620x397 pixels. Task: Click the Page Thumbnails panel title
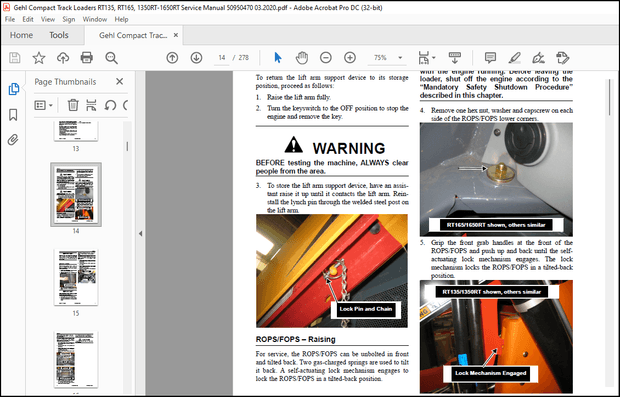pos(65,81)
